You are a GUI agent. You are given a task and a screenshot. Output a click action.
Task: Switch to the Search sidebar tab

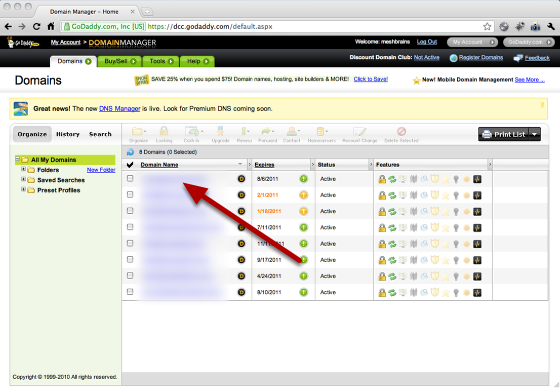100,134
